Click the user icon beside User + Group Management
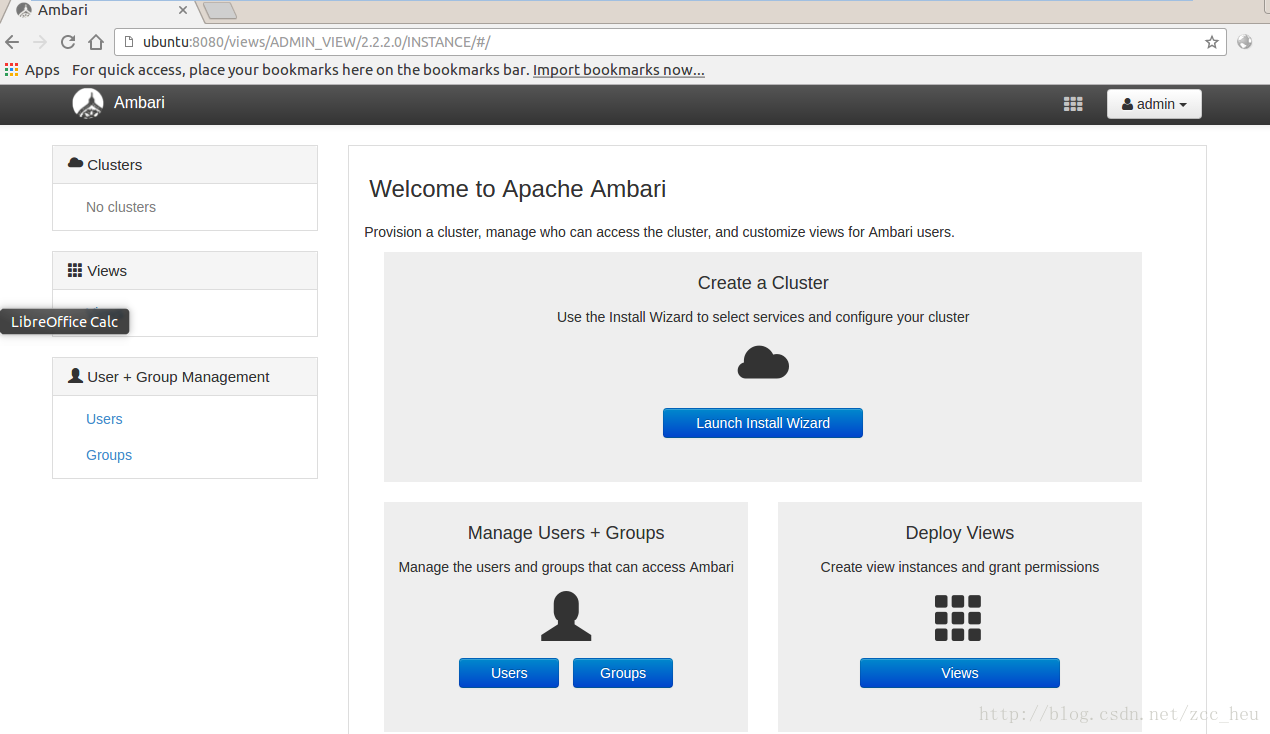 tap(75, 376)
